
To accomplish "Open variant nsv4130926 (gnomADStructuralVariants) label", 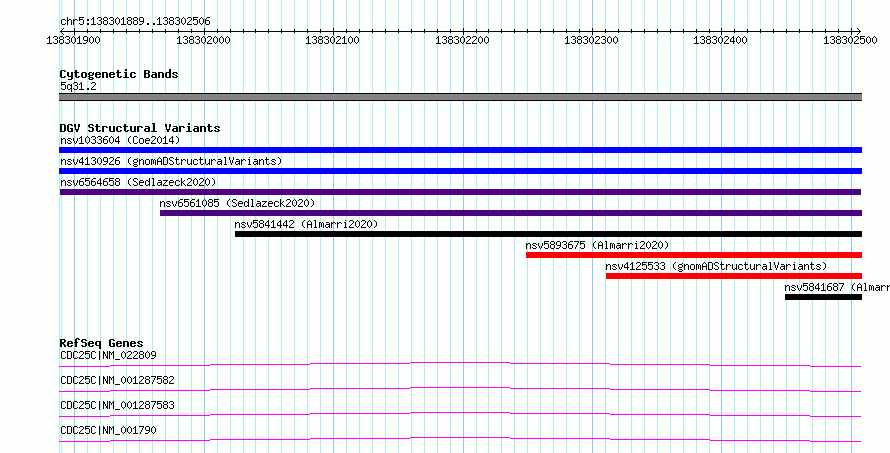I will (x=171, y=161).
